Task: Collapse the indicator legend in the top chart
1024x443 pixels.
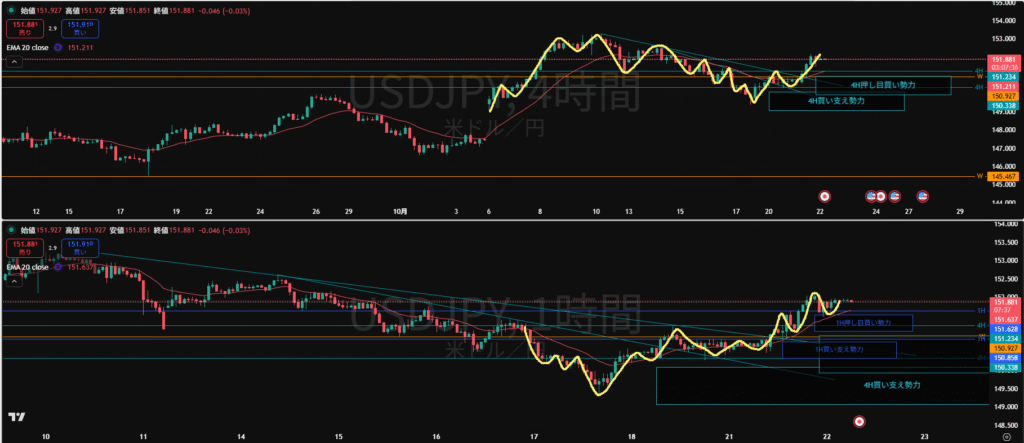Action: (x=14, y=62)
